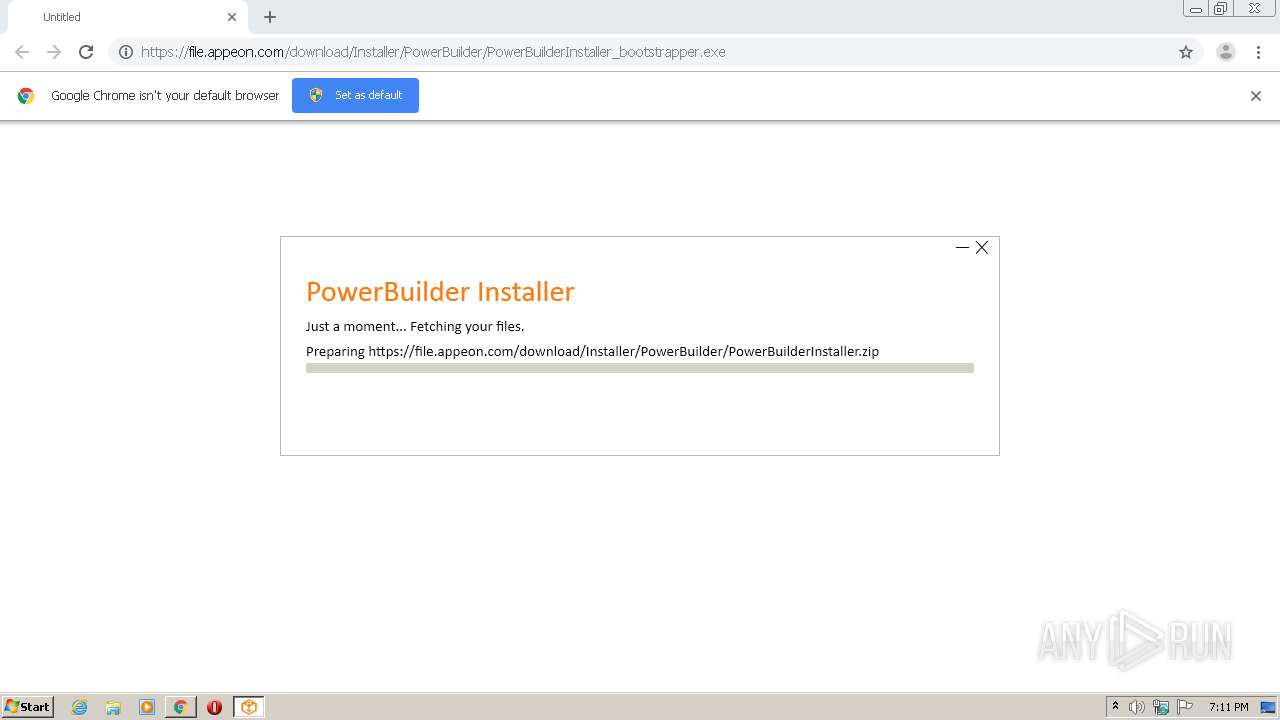Minimize the Chrome browser window

1196,9
